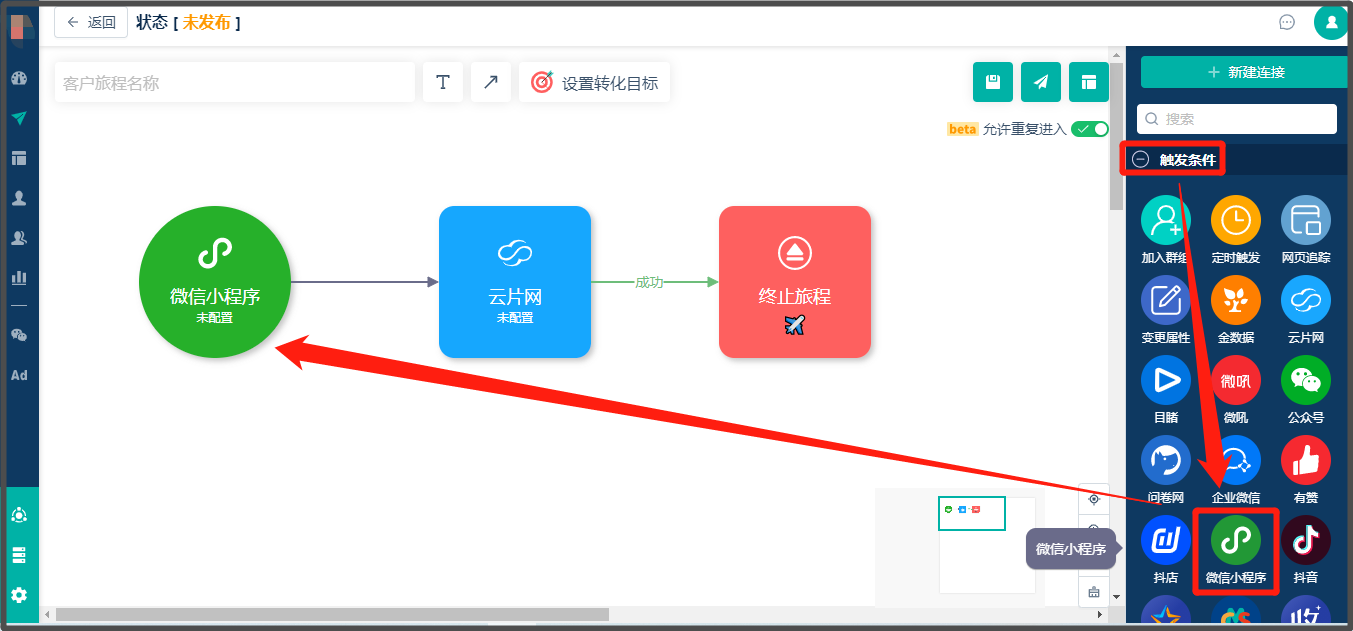Click the 返回 back button
This screenshot has height=631, width=1353.
(91, 22)
